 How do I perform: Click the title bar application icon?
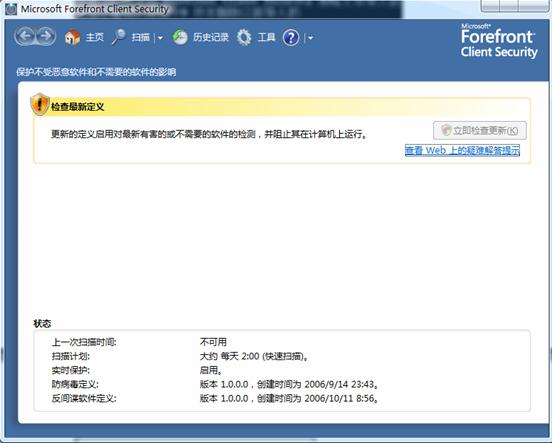click(11, 9)
